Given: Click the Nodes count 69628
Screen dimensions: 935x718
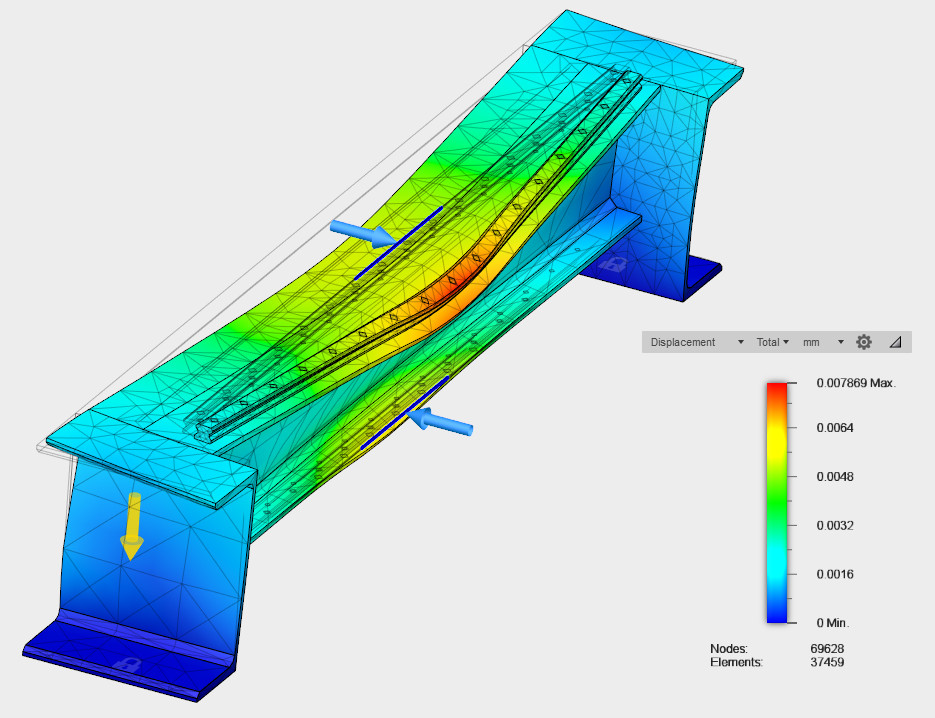Looking at the screenshot, I should [x=827, y=648].
